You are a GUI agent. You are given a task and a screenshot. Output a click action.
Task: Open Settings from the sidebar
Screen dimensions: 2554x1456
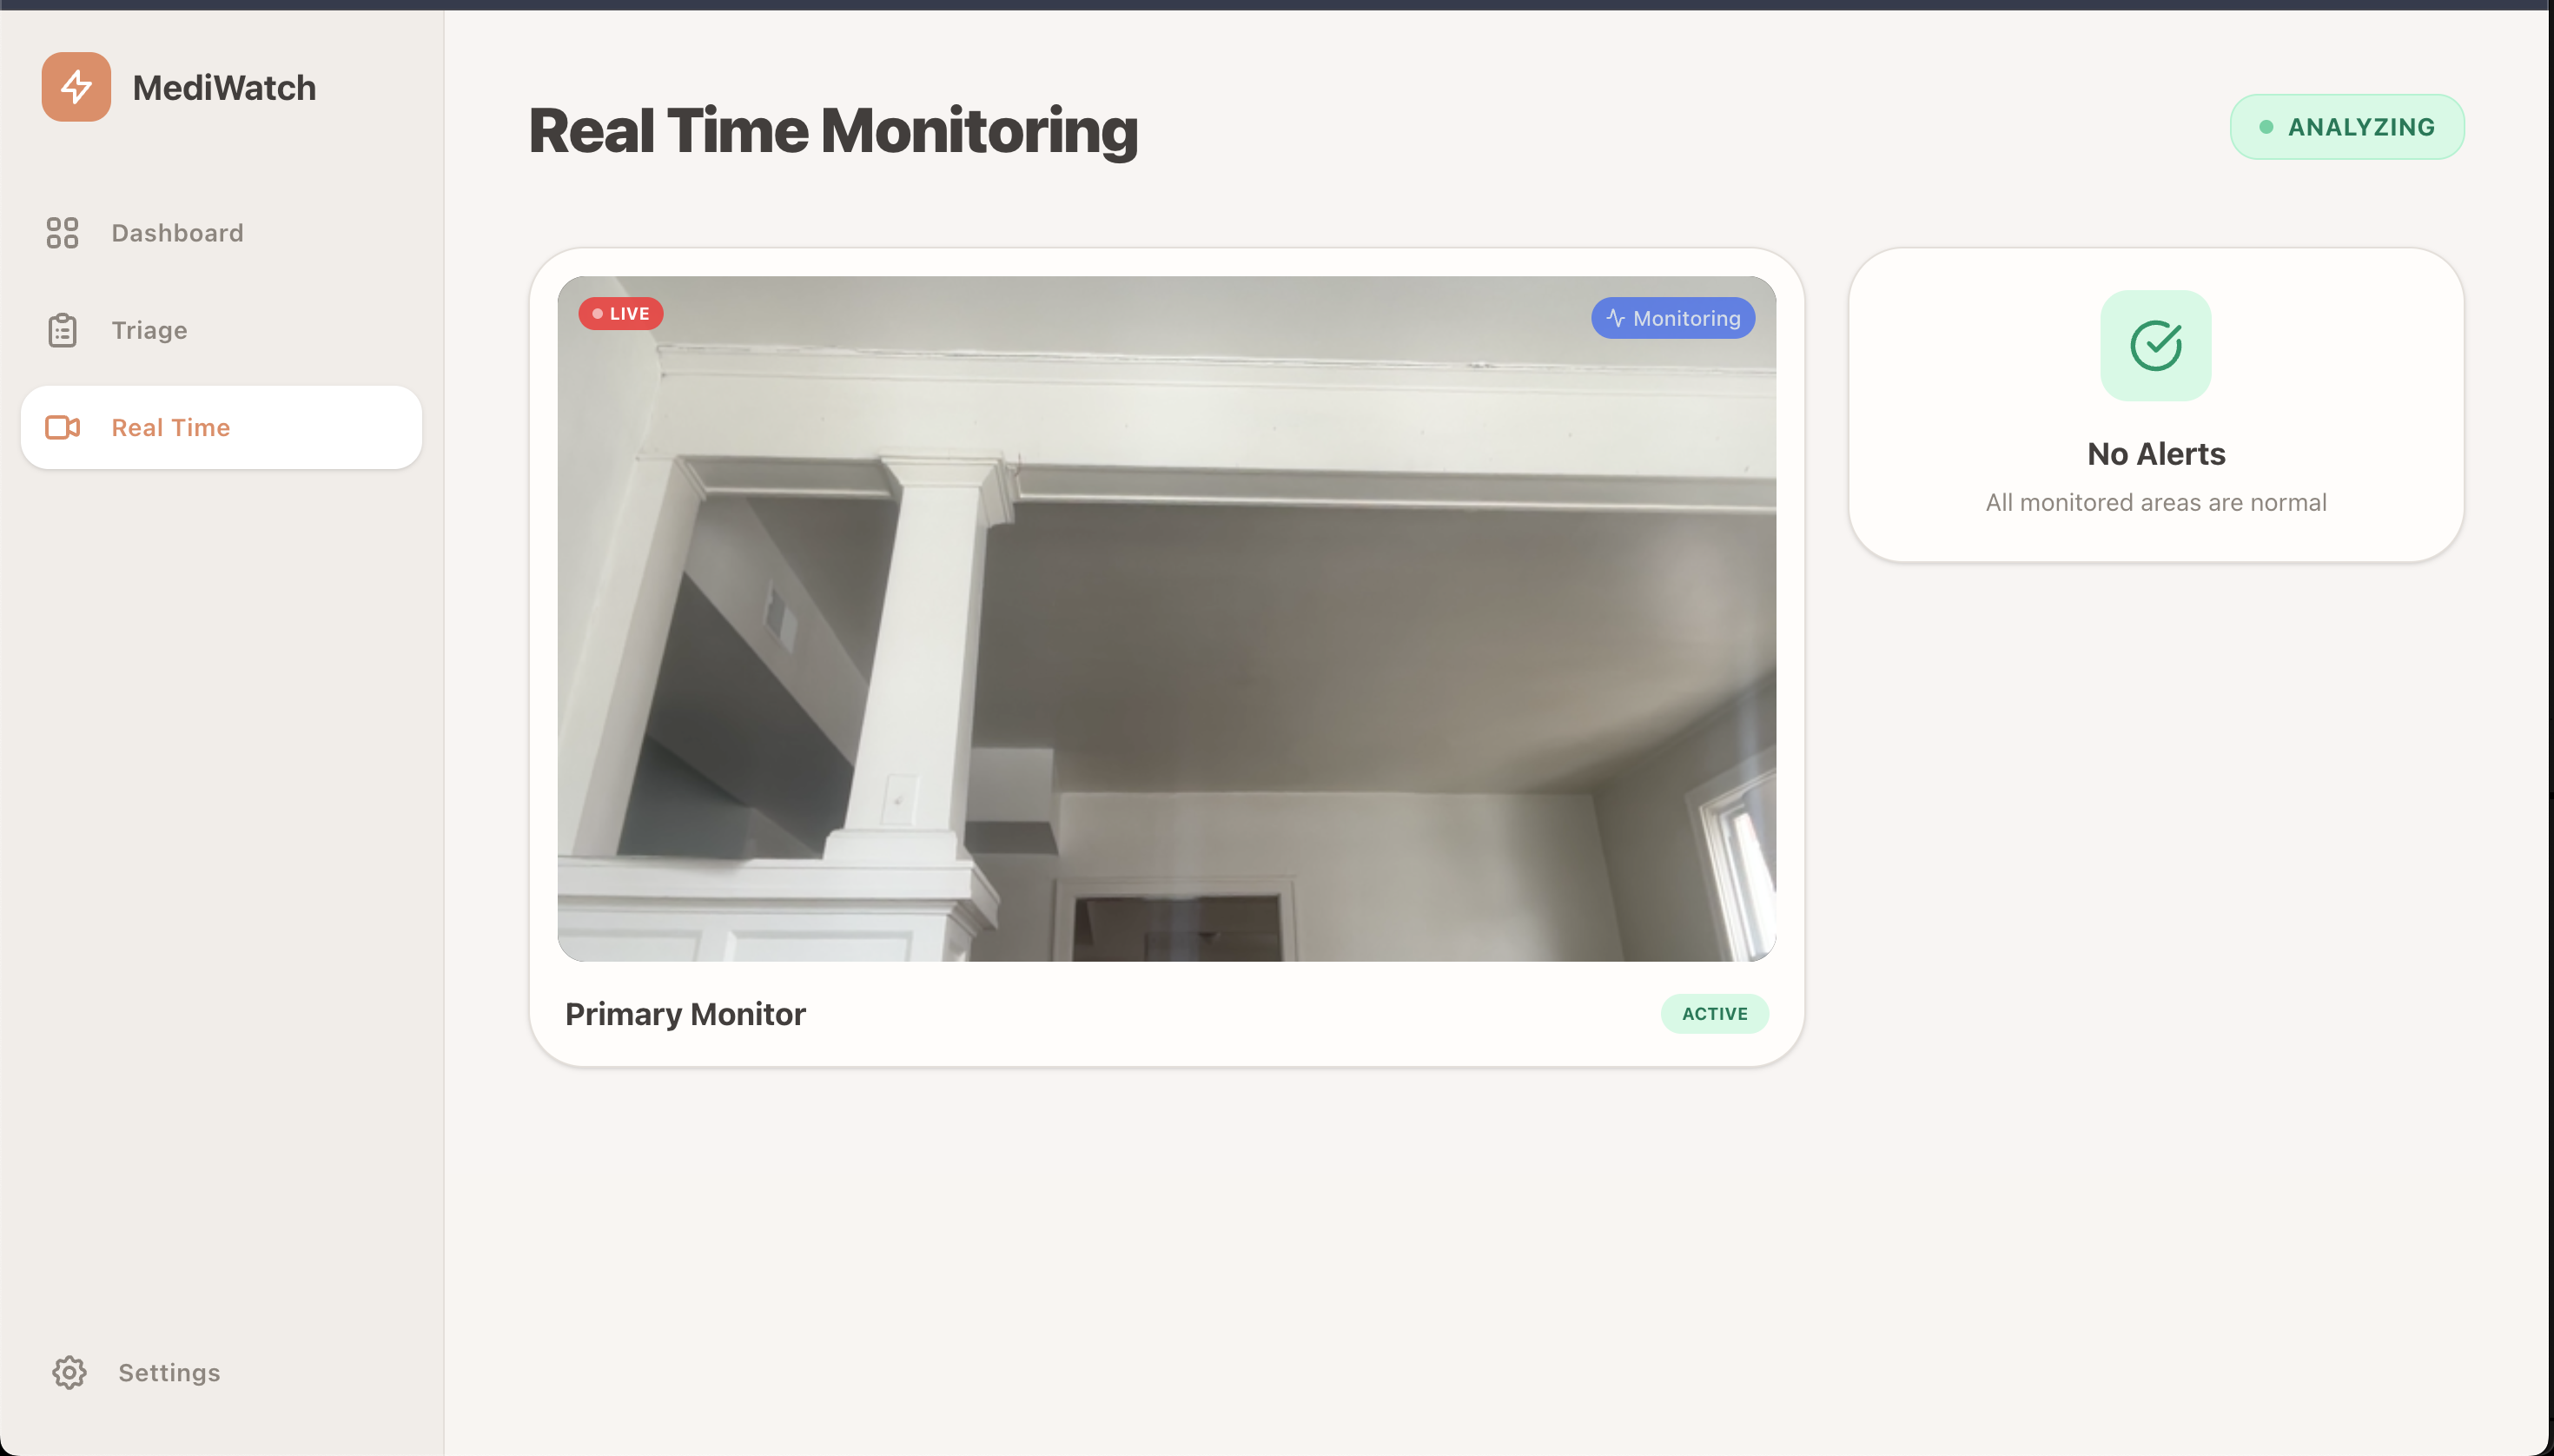(x=169, y=1372)
